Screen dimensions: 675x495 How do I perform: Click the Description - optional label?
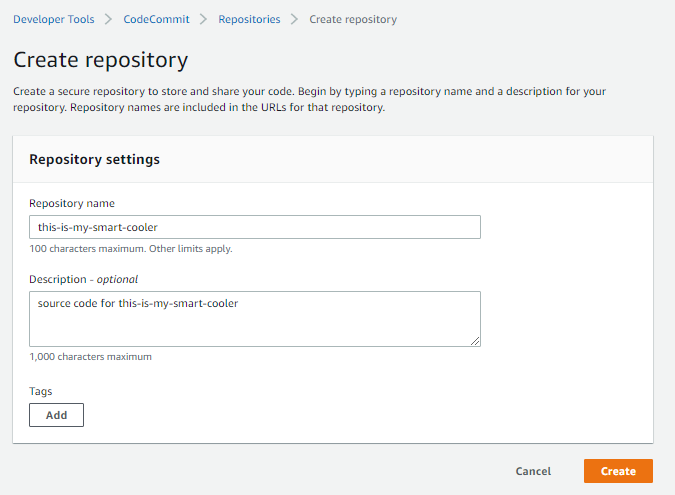(x=84, y=279)
